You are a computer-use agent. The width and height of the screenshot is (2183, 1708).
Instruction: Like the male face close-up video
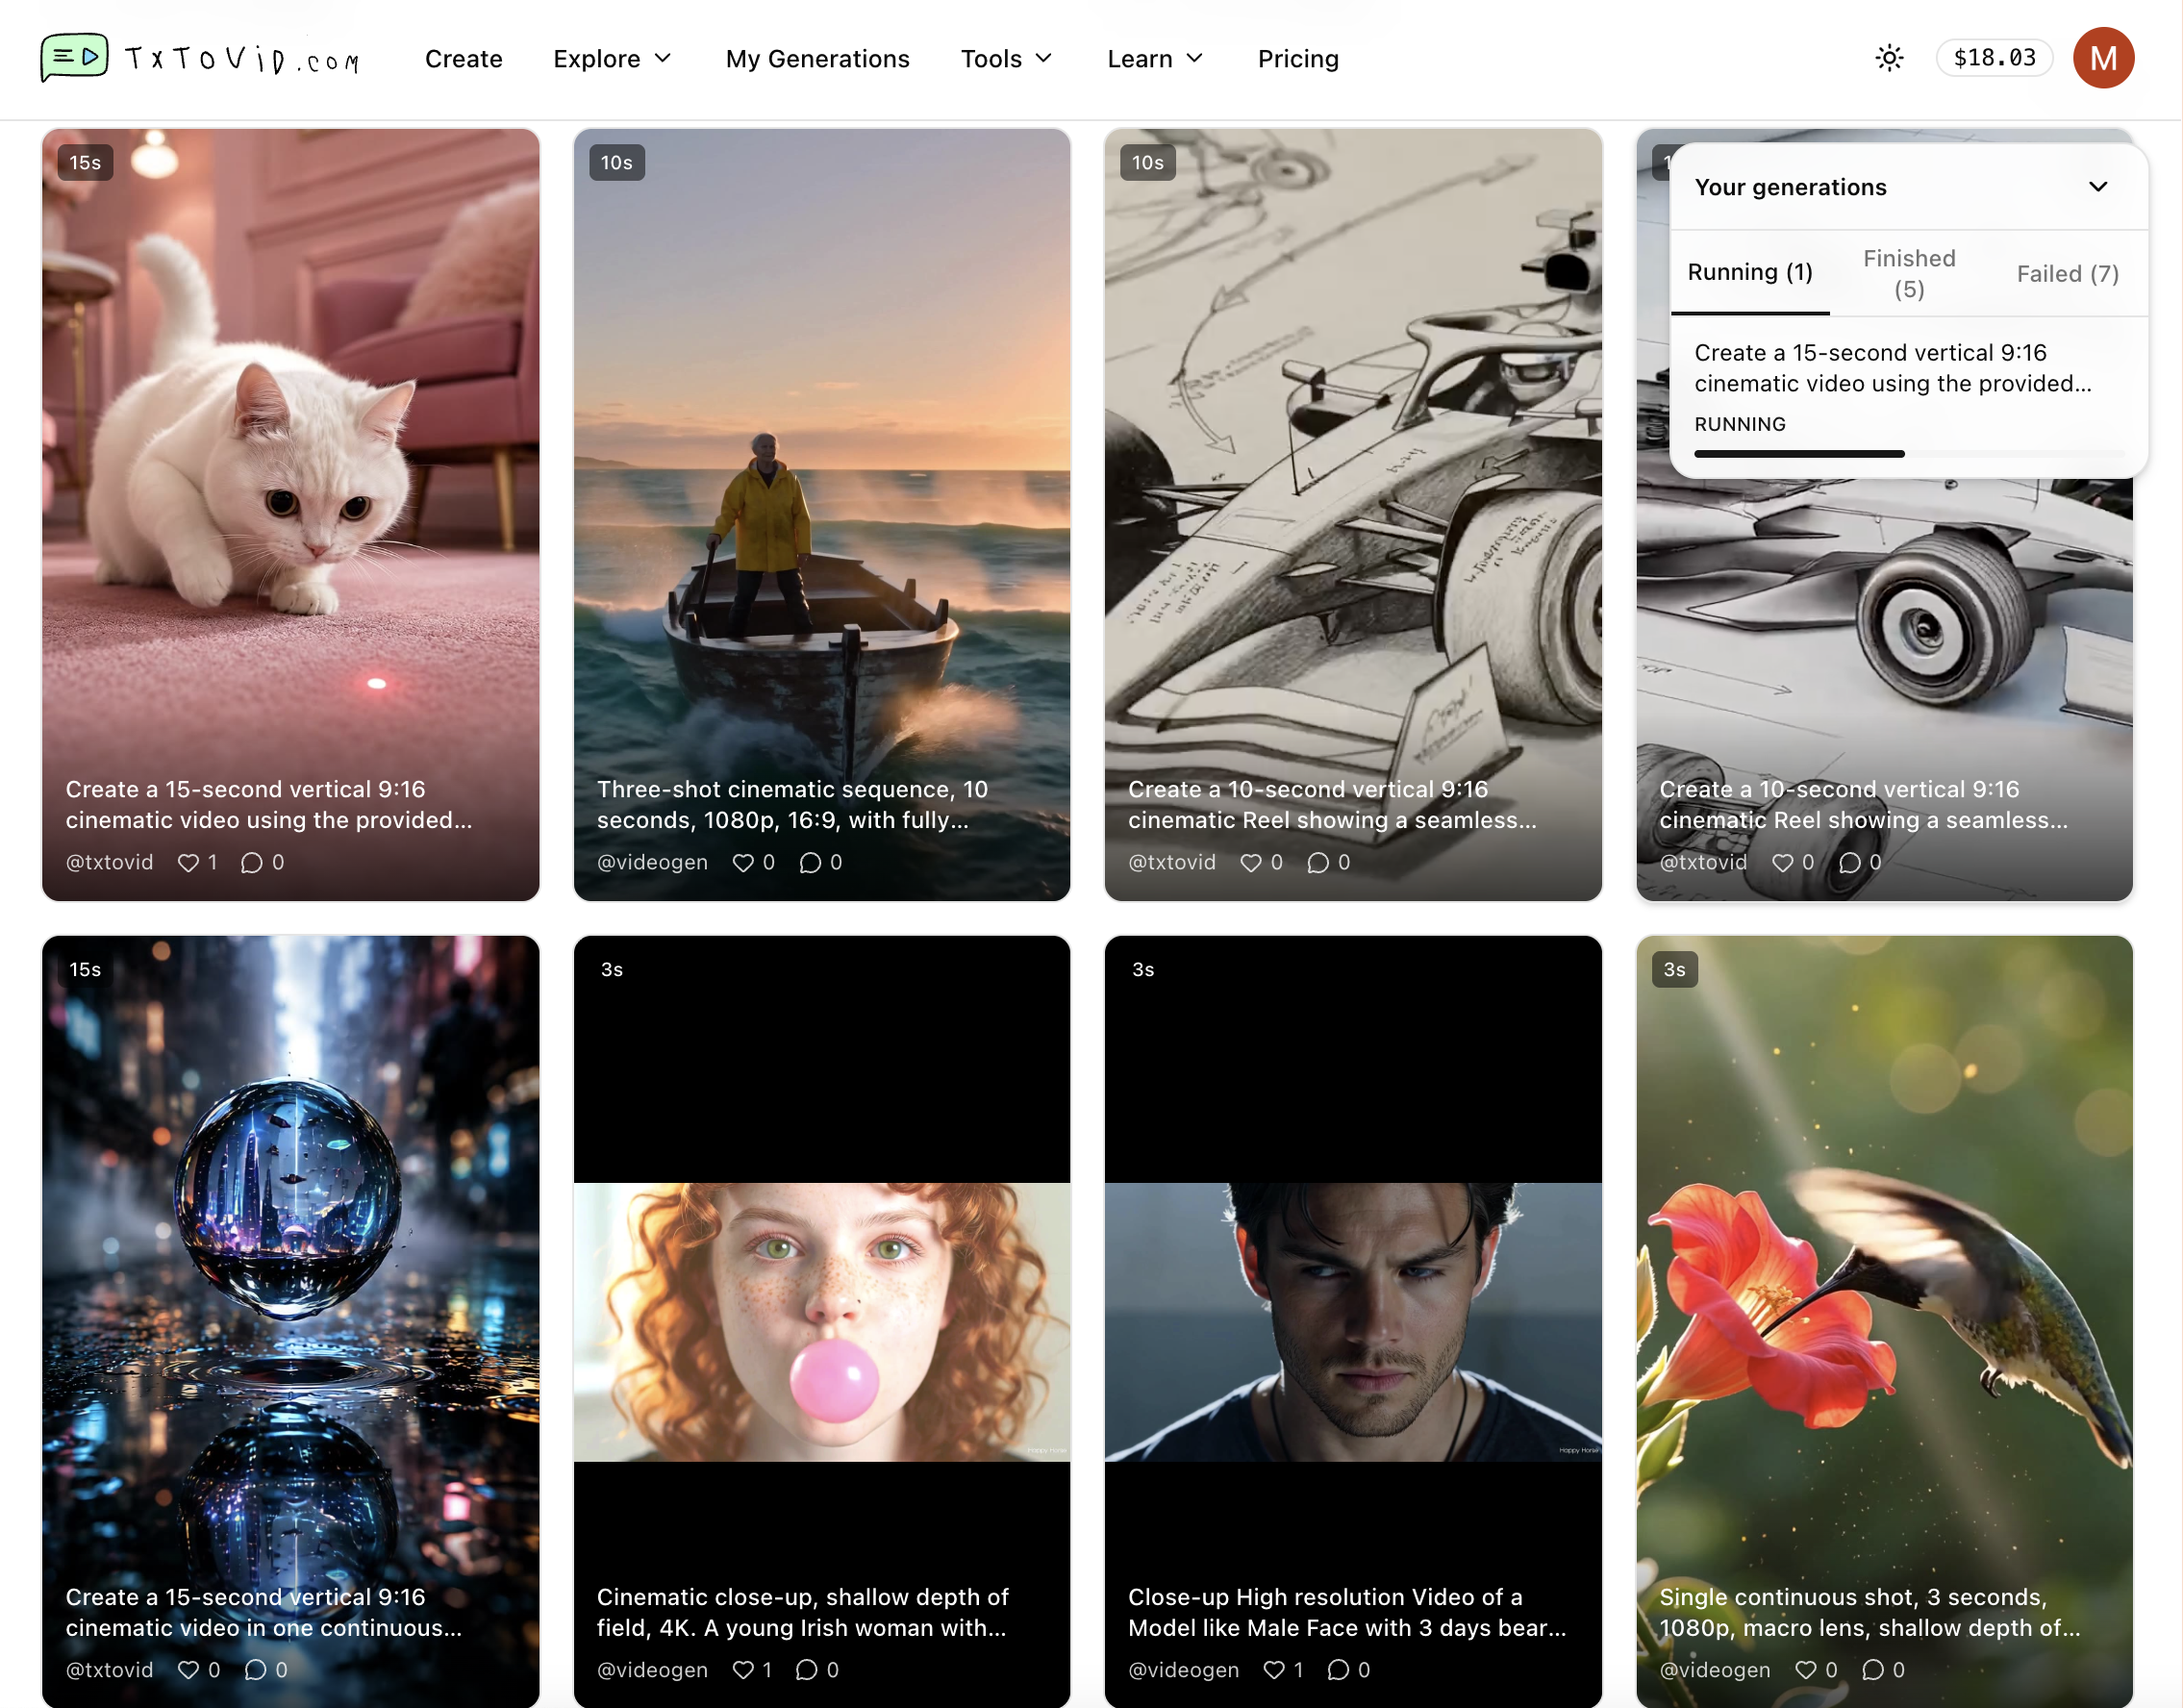click(x=1274, y=1669)
